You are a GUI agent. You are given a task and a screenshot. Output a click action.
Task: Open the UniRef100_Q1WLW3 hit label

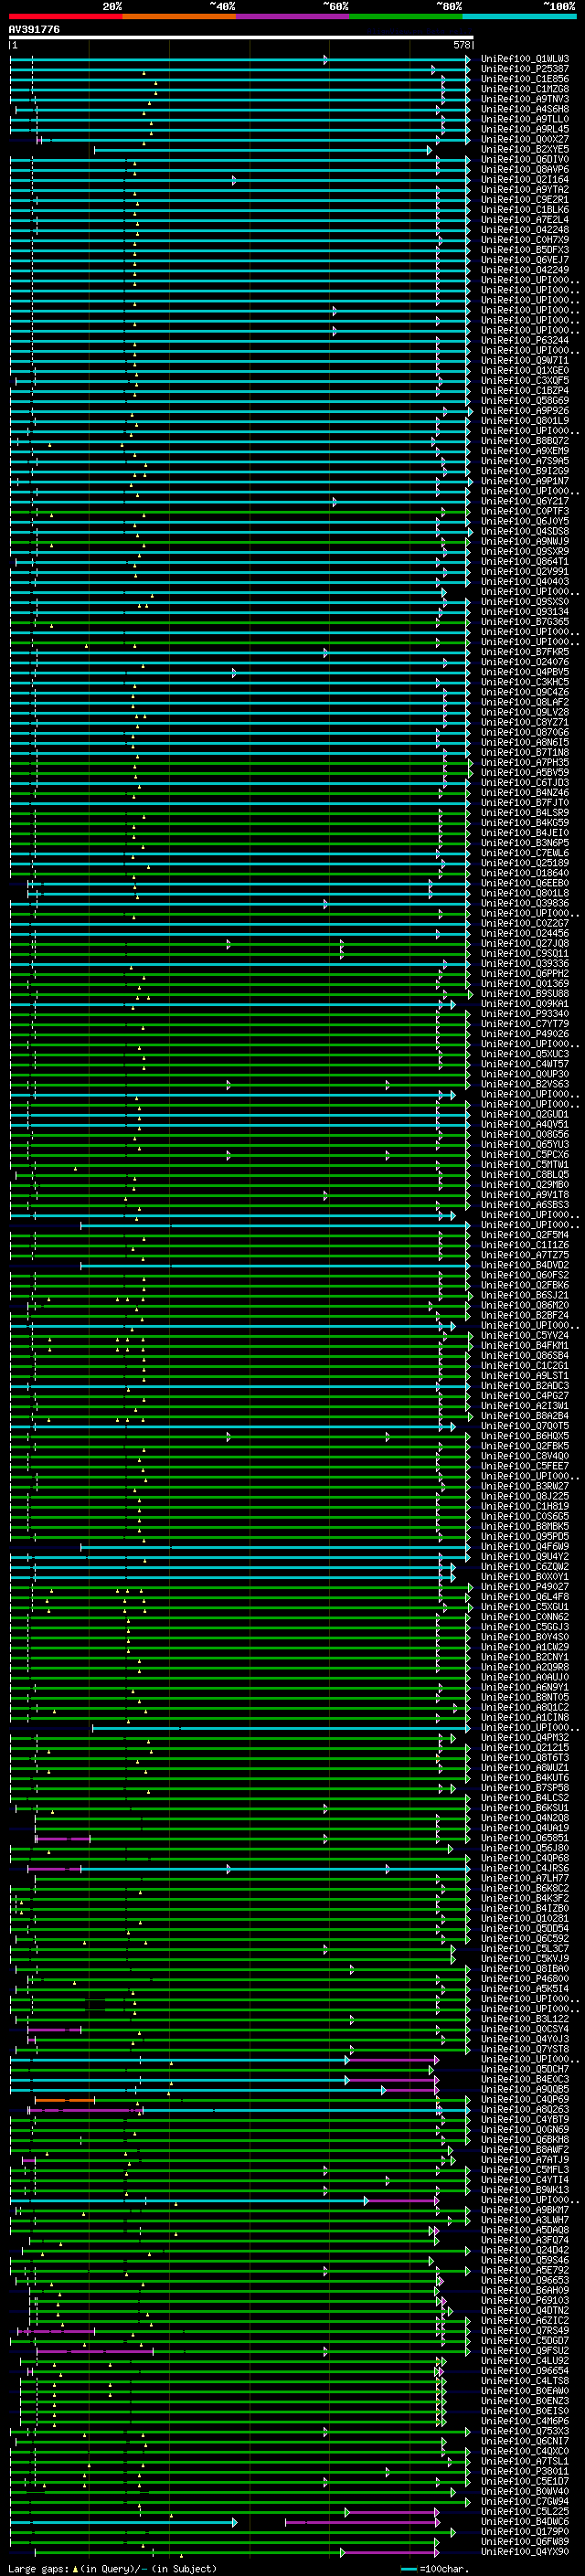pyautogui.click(x=524, y=59)
